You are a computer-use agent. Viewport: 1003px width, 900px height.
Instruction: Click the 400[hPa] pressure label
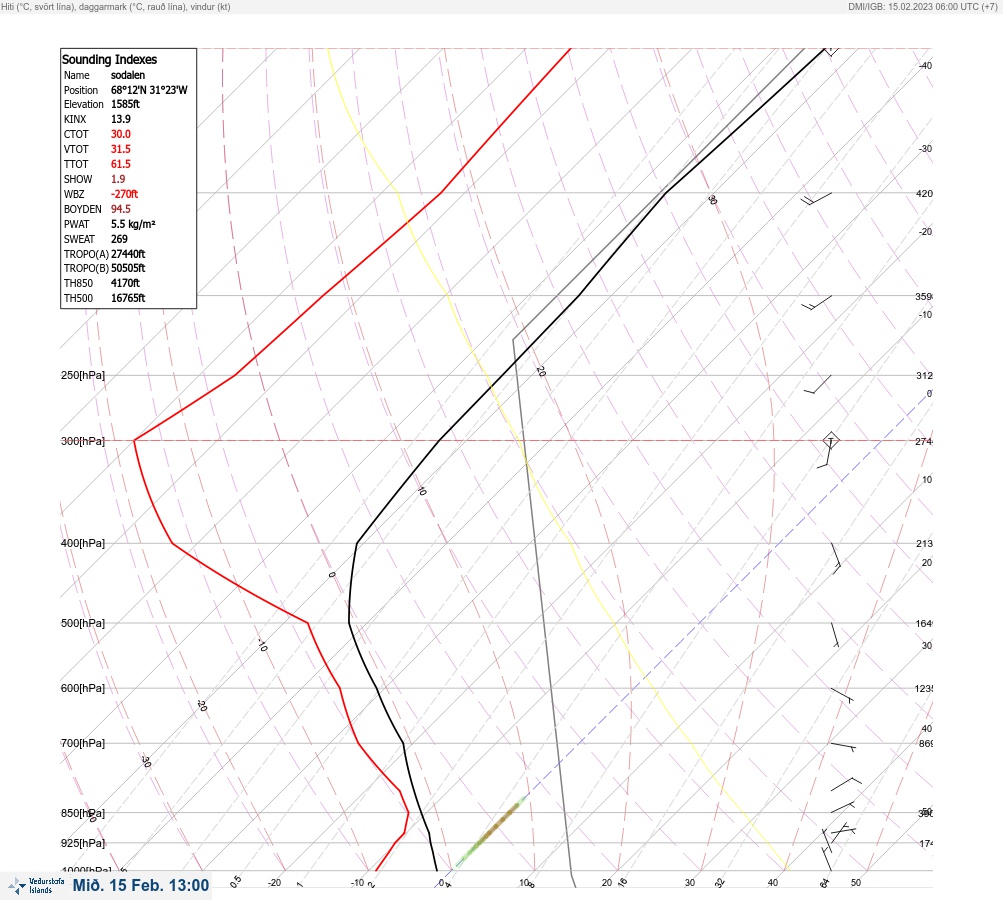point(83,543)
